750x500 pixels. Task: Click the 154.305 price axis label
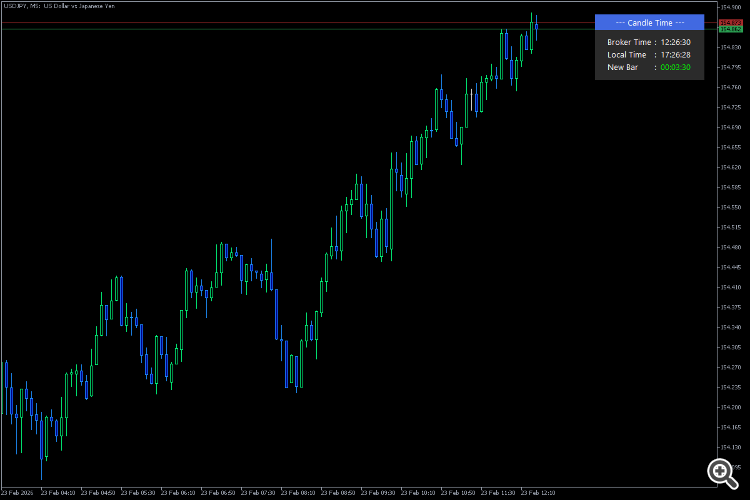[x=730, y=347]
